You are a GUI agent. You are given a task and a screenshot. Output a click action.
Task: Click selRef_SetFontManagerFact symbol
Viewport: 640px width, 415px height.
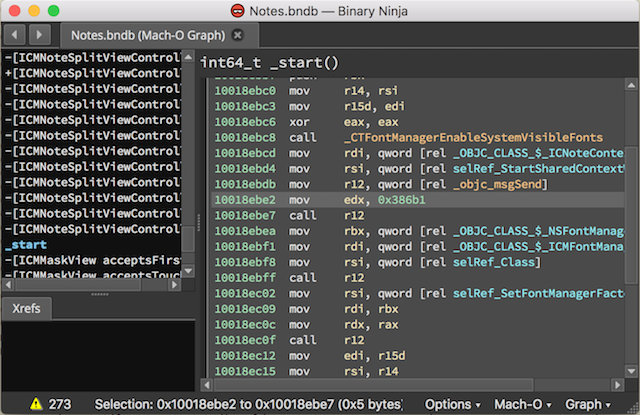pos(538,293)
